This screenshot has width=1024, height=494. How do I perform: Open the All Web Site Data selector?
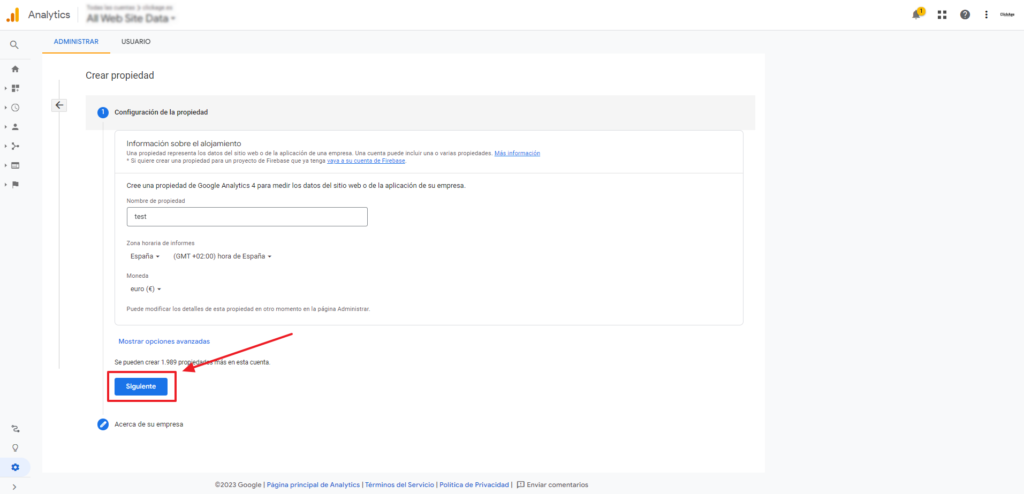131,18
